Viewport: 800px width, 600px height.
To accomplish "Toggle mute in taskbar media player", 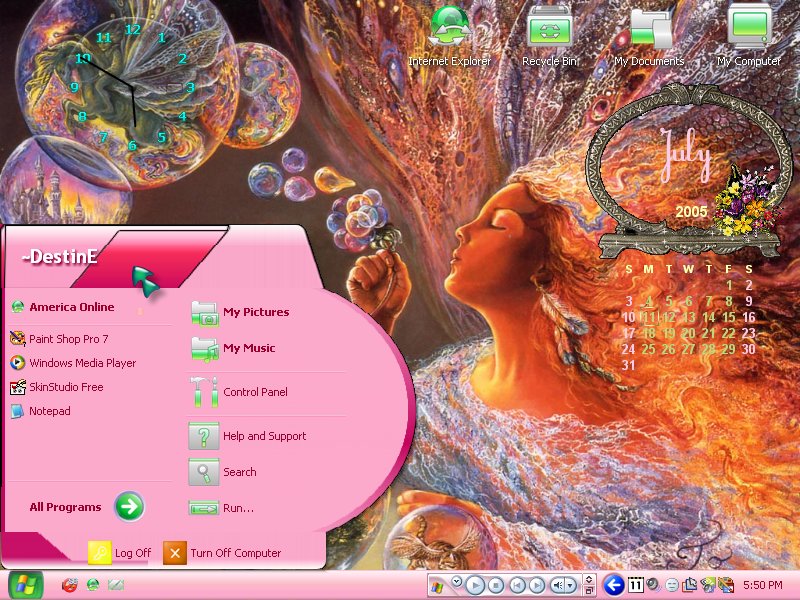I will coord(557,585).
